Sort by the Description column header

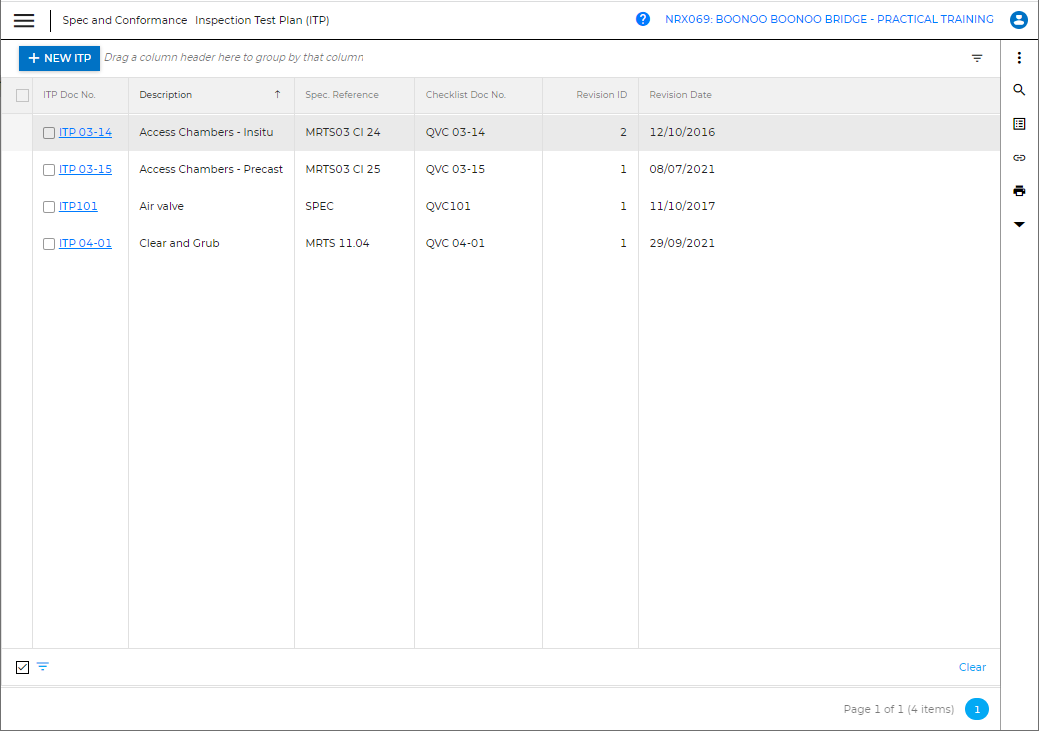tap(166, 95)
